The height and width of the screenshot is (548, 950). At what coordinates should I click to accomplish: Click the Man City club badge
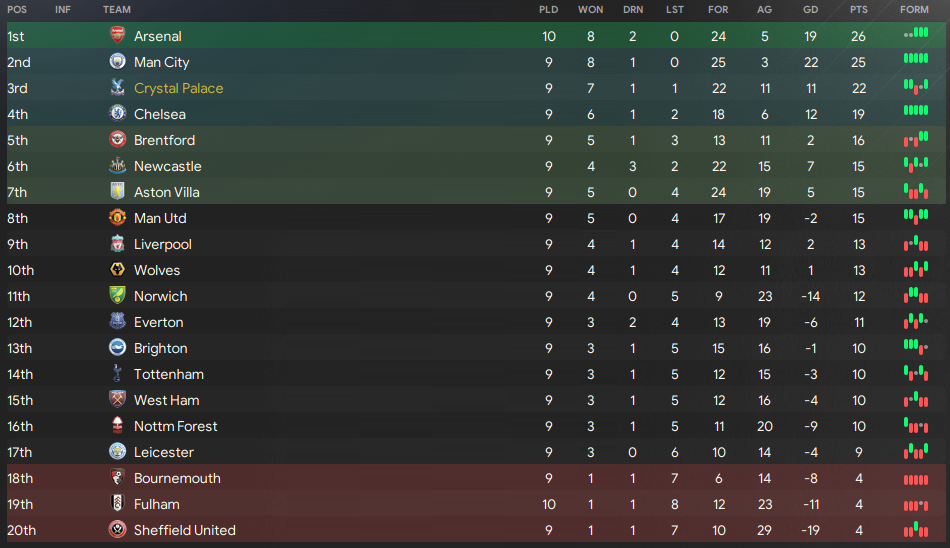pyautogui.click(x=118, y=61)
